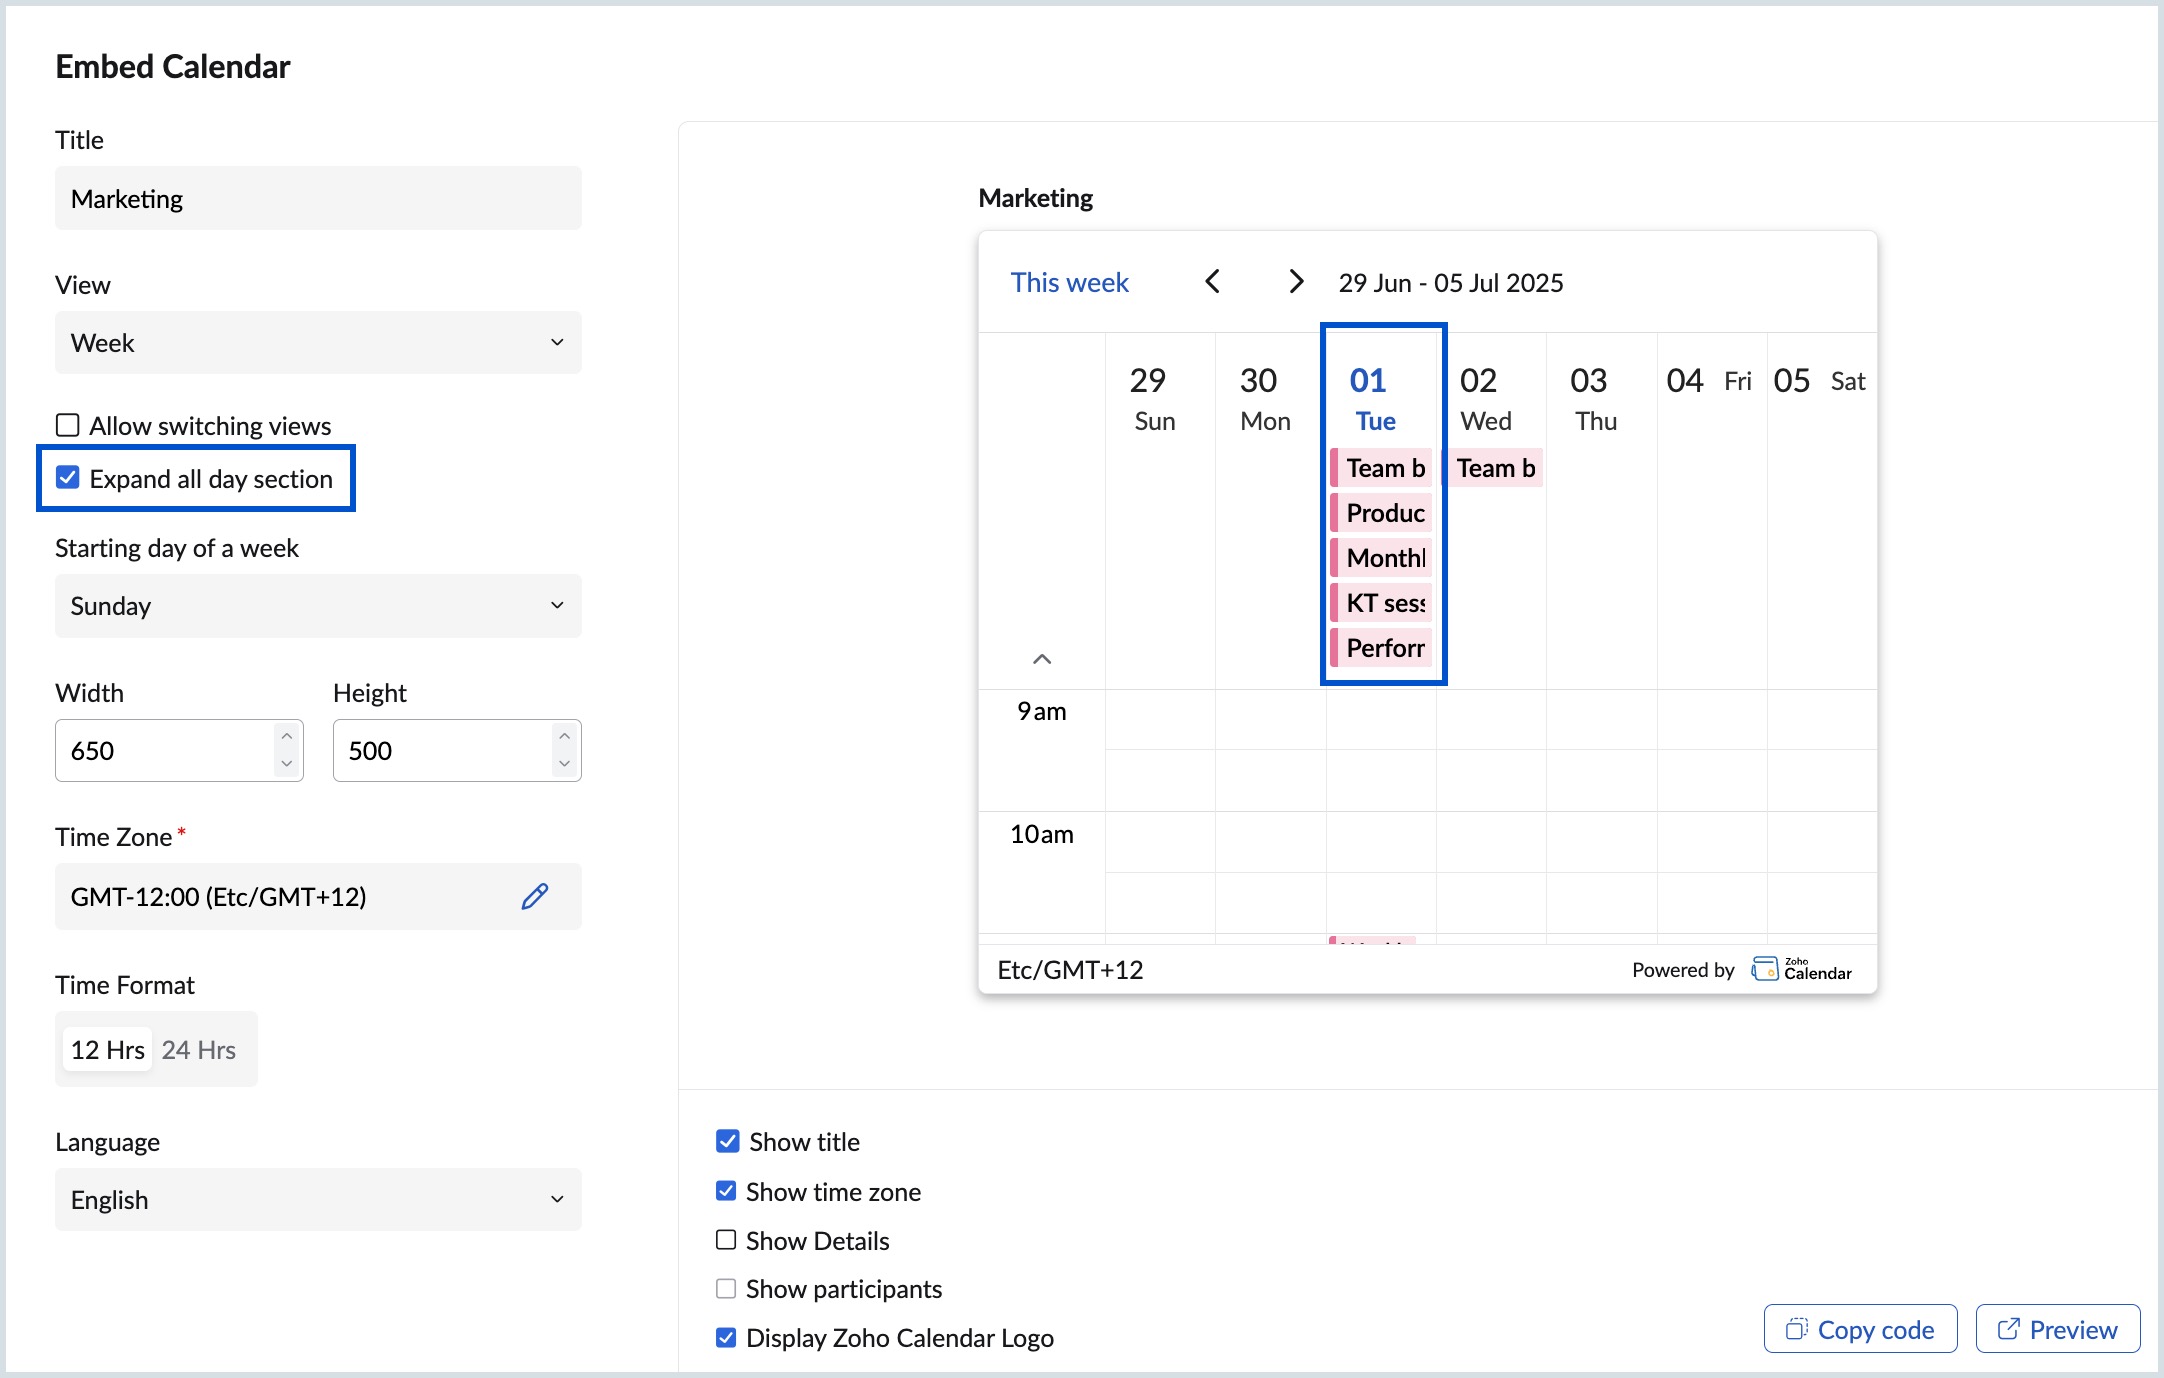
Task: Decrease height using stepper down arrow
Action: coord(564,764)
